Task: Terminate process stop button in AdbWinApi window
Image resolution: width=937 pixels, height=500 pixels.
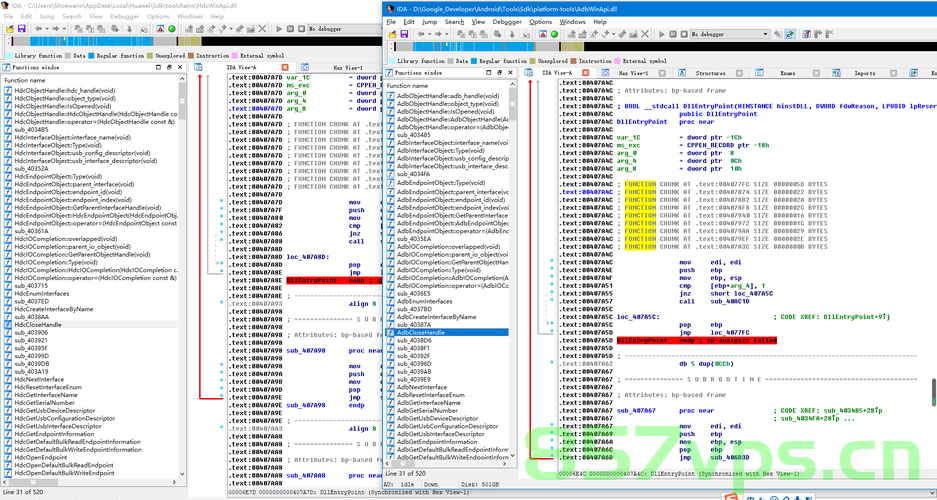Action: pos(684,34)
